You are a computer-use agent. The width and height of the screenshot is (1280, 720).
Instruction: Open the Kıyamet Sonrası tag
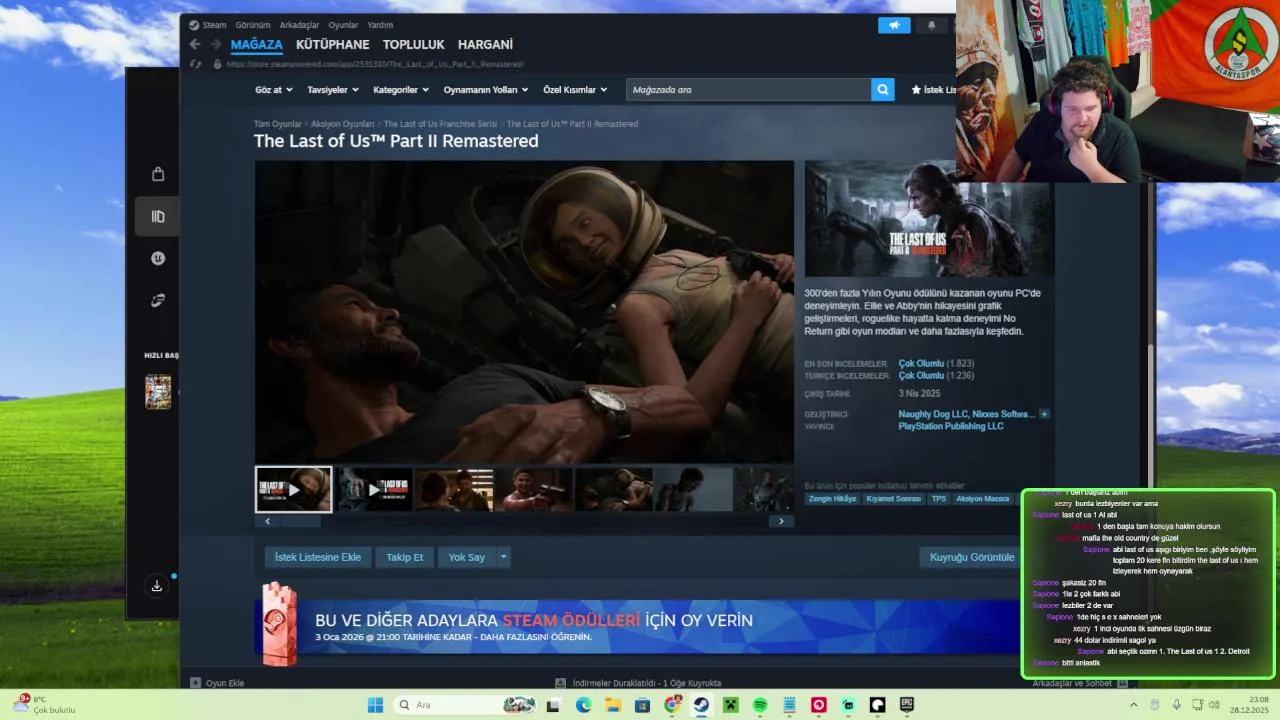click(894, 498)
